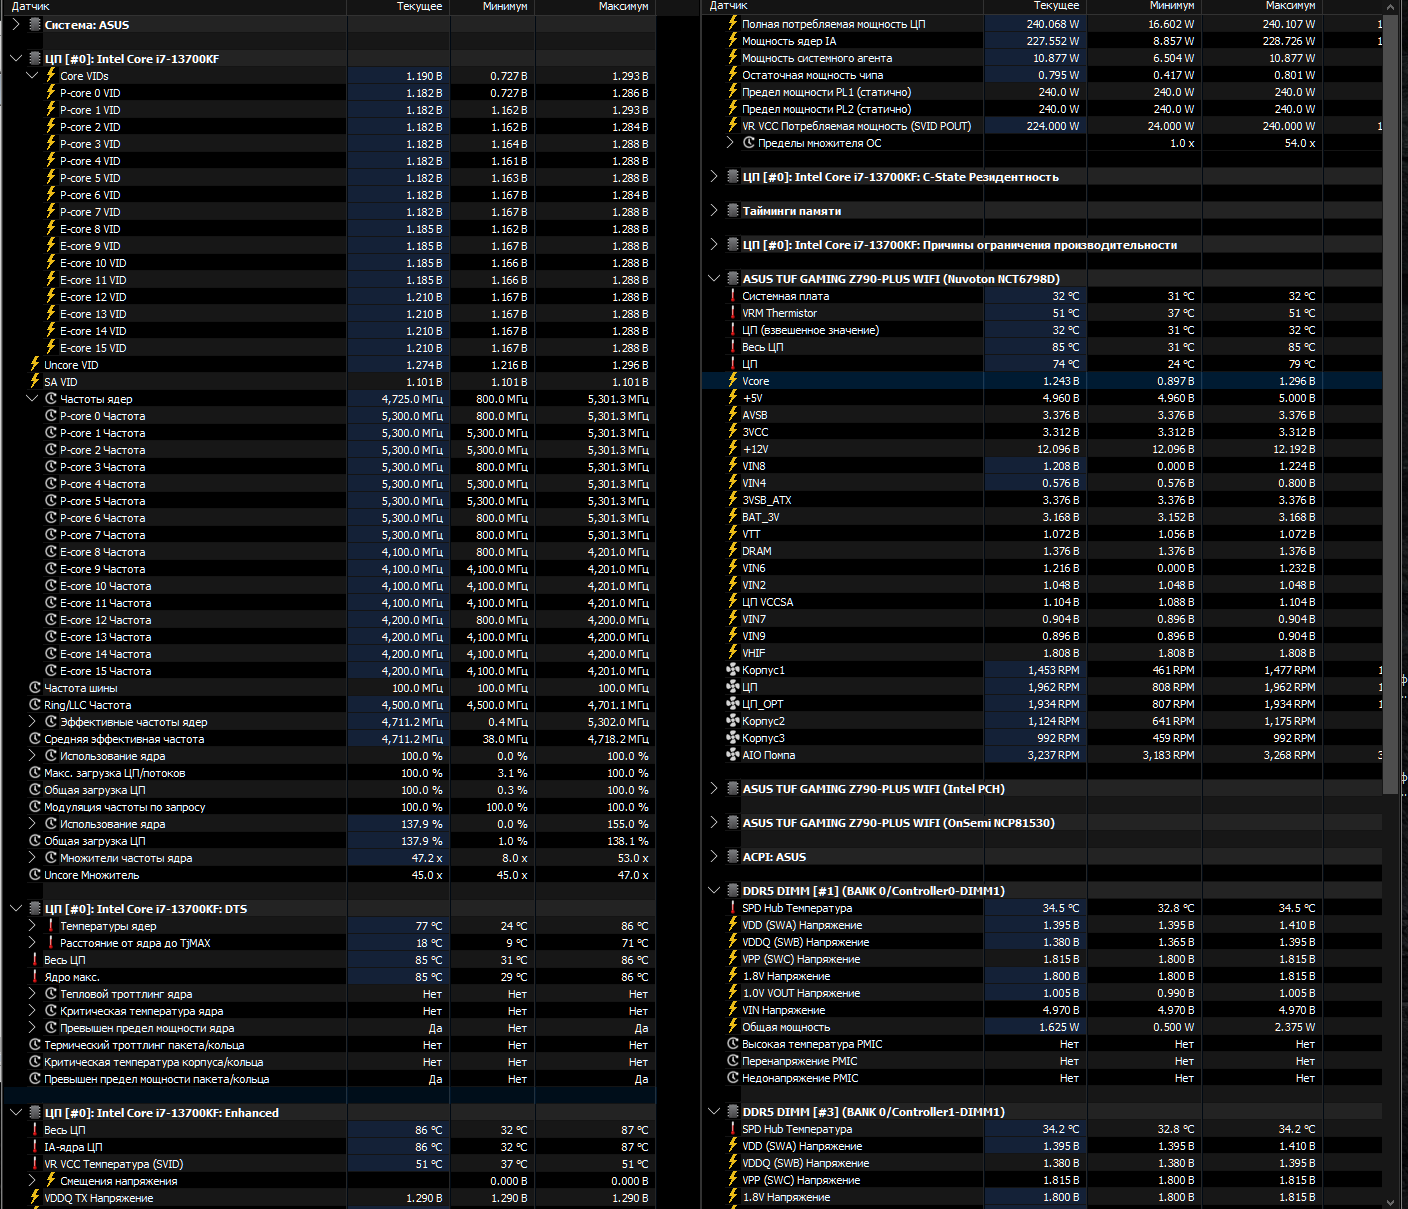This screenshot has height=1209, width=1408.
Task: Collapse the DDR5 DIMM [#1] group
Action: 714,890
